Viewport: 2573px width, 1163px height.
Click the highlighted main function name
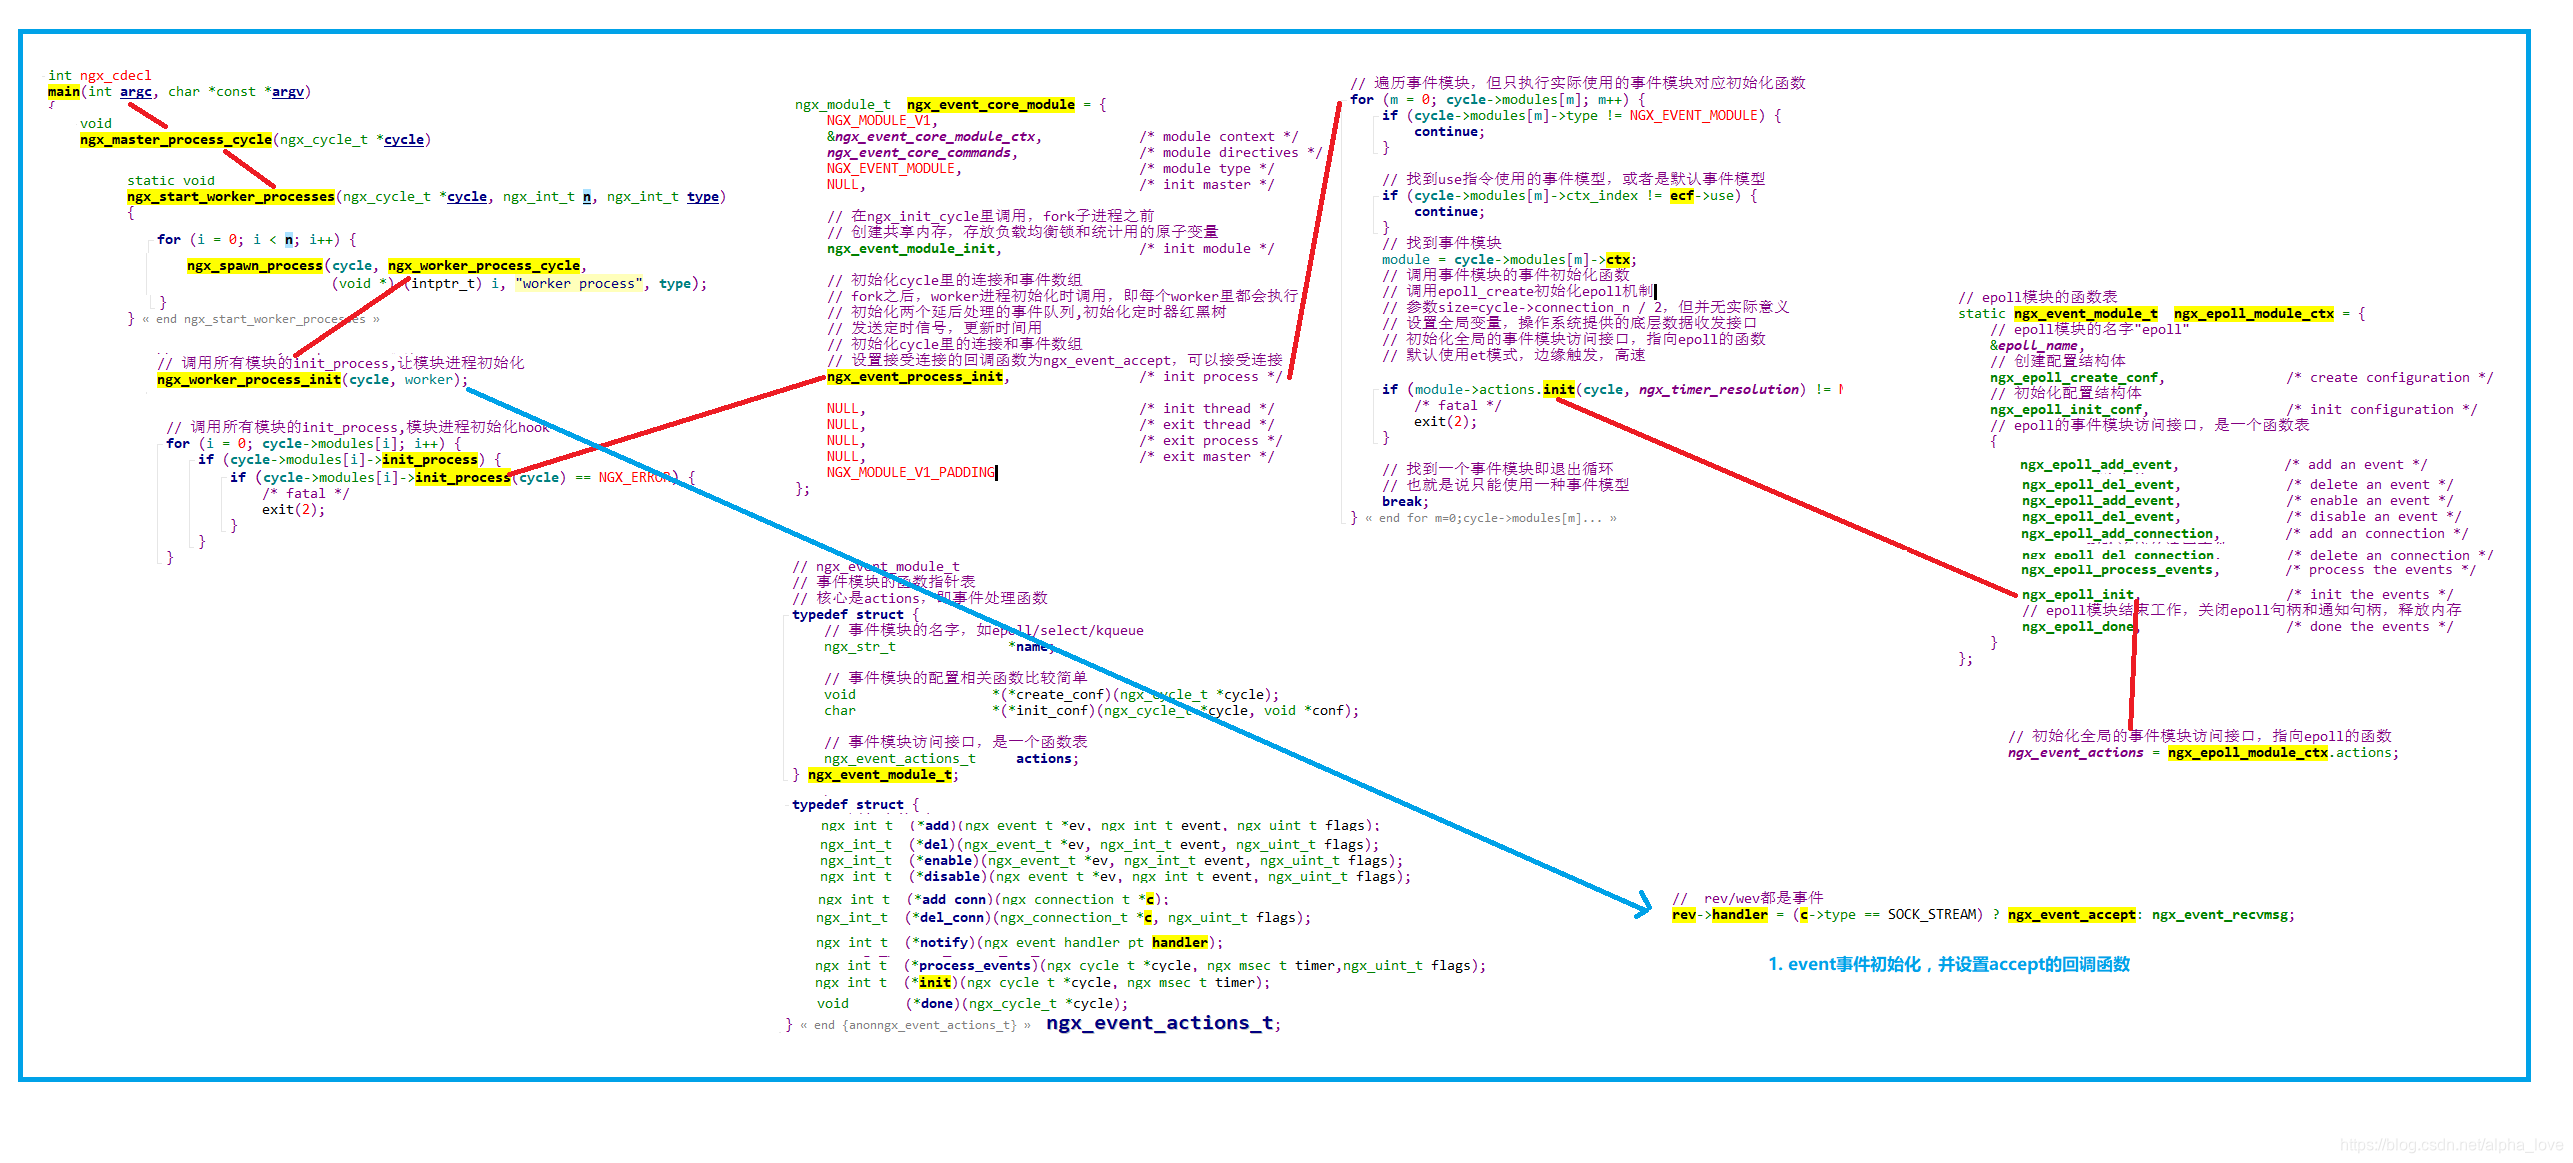(x=63, y=92)
